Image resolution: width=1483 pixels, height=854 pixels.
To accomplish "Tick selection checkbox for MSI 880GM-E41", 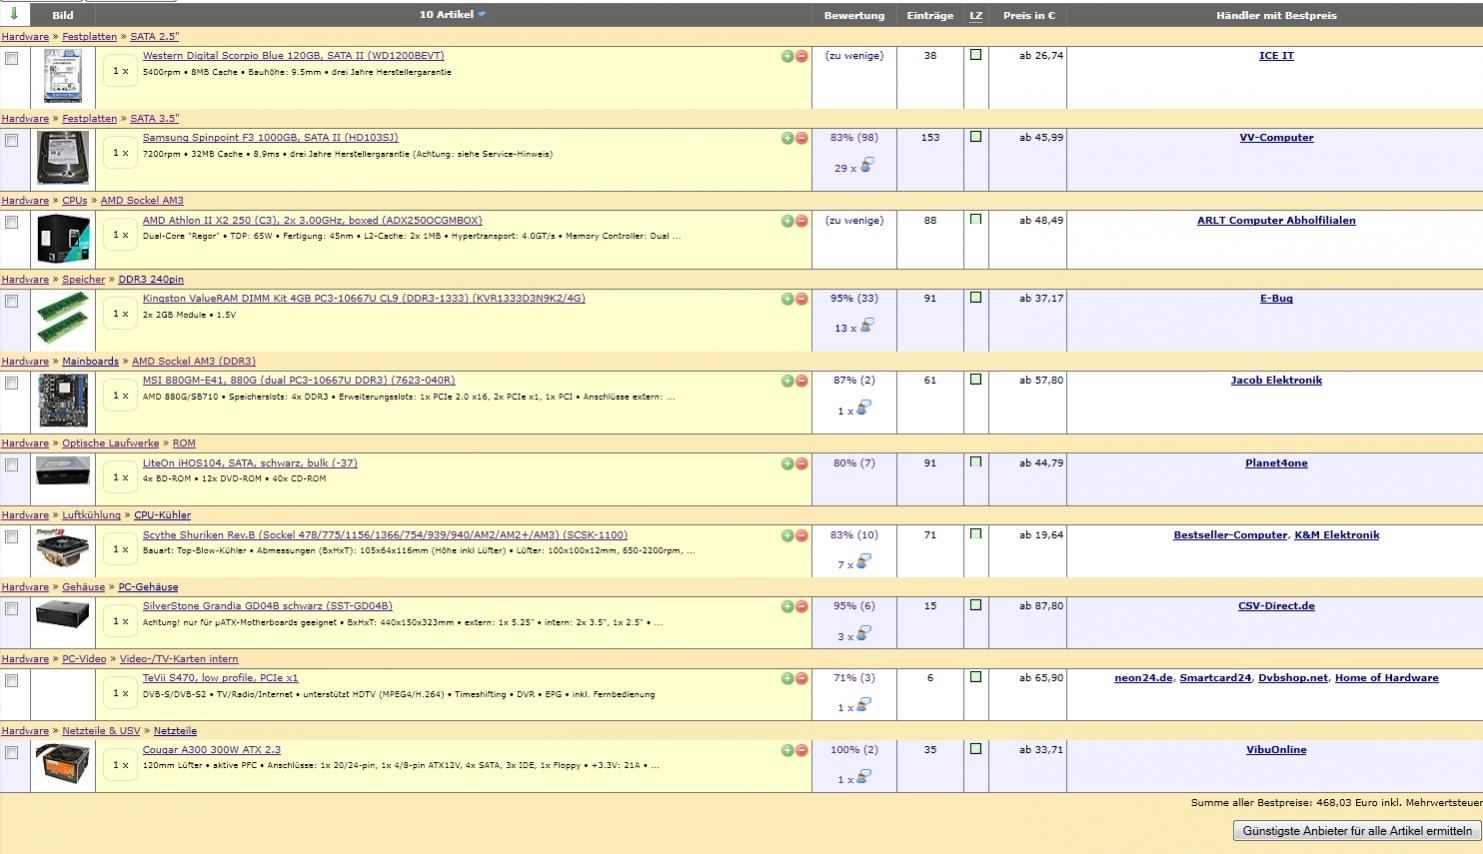I will coord(12,383).
